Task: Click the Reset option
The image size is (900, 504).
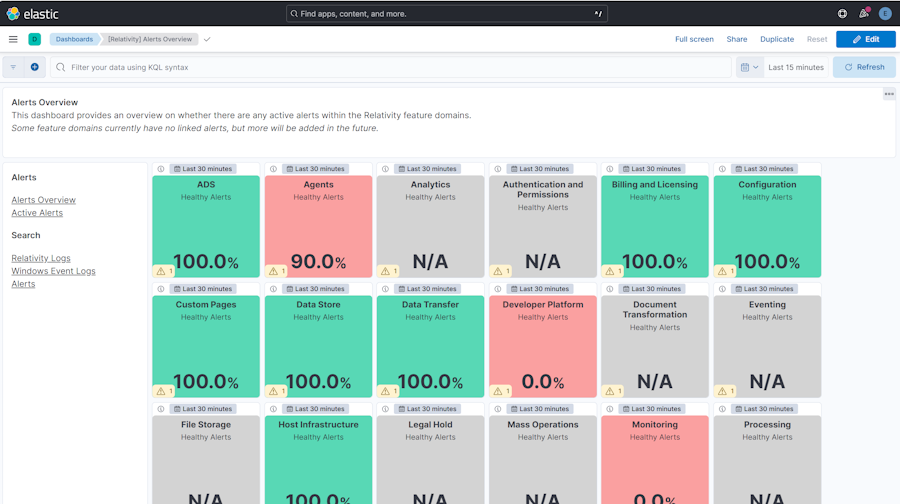Action: (x=817, y=39)
